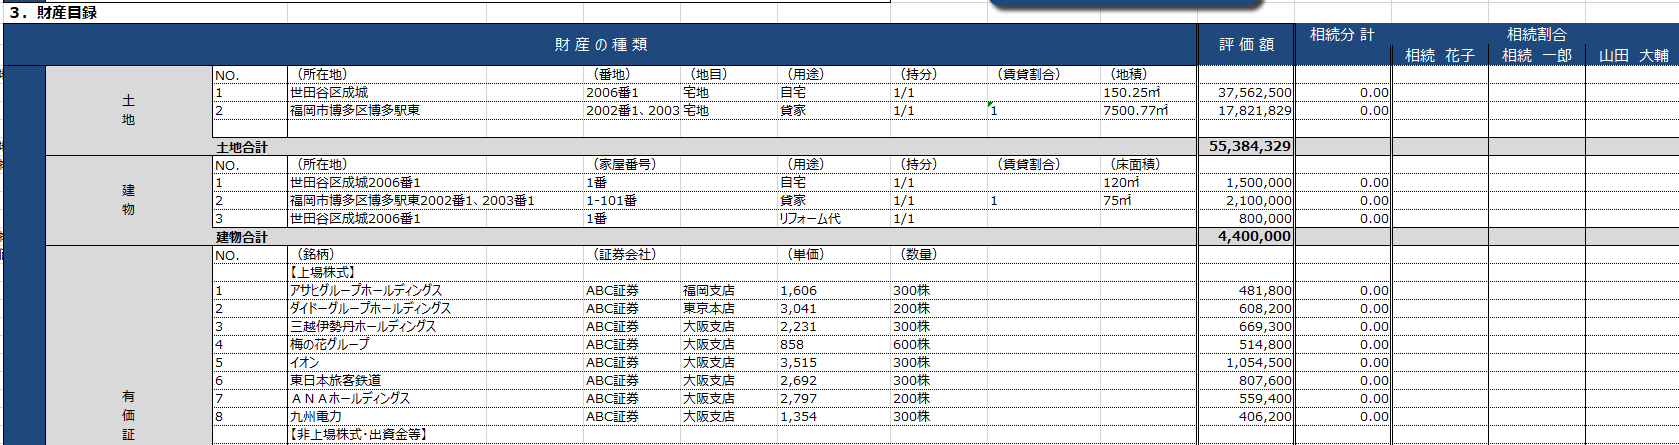Image resolution: width=1679 pixels, height=445 pixels.
Task: Select the アサヒグループホールディングス stock name cell
Action: (x=365, y=291)
